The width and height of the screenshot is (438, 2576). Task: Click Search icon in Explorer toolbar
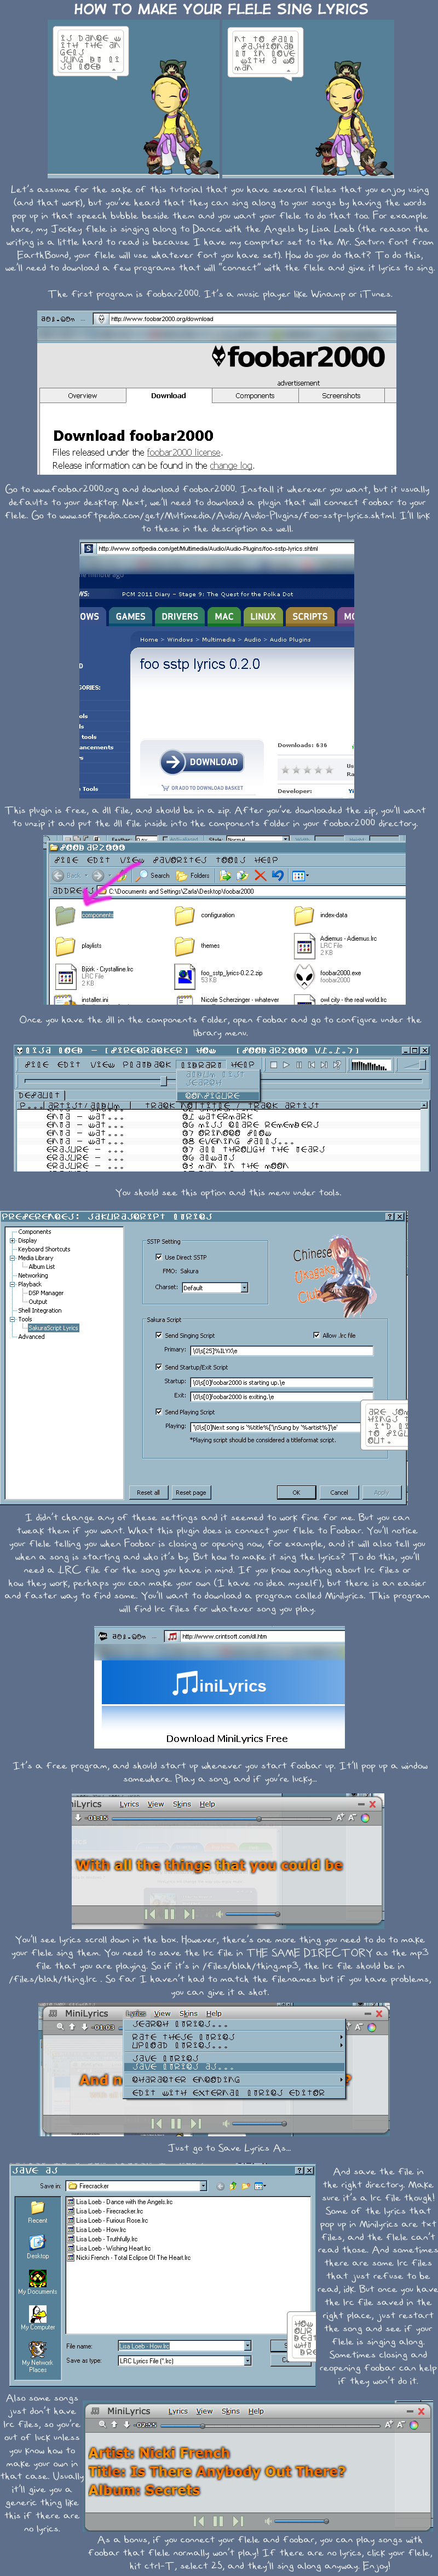click(152, 875)
